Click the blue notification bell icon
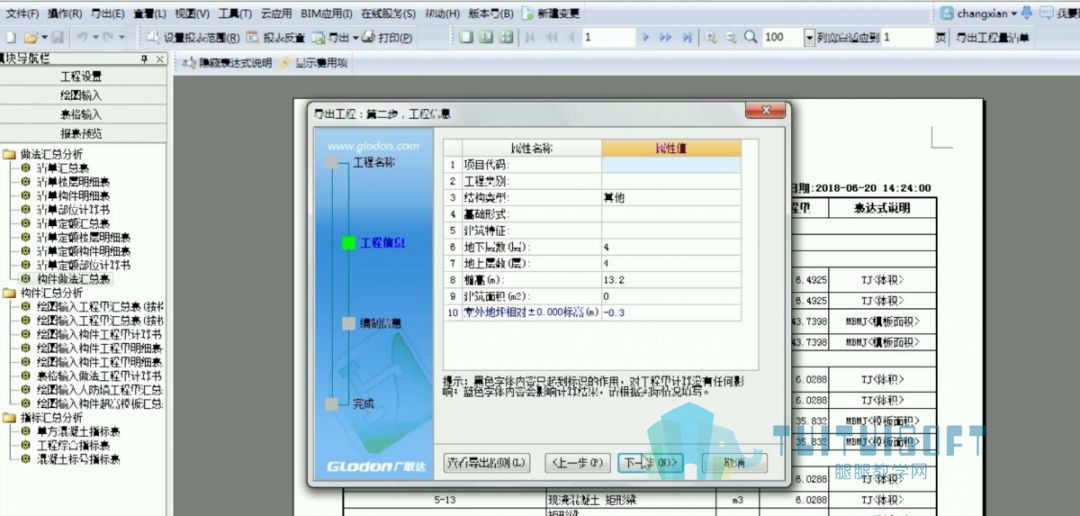 point(1027,12)
